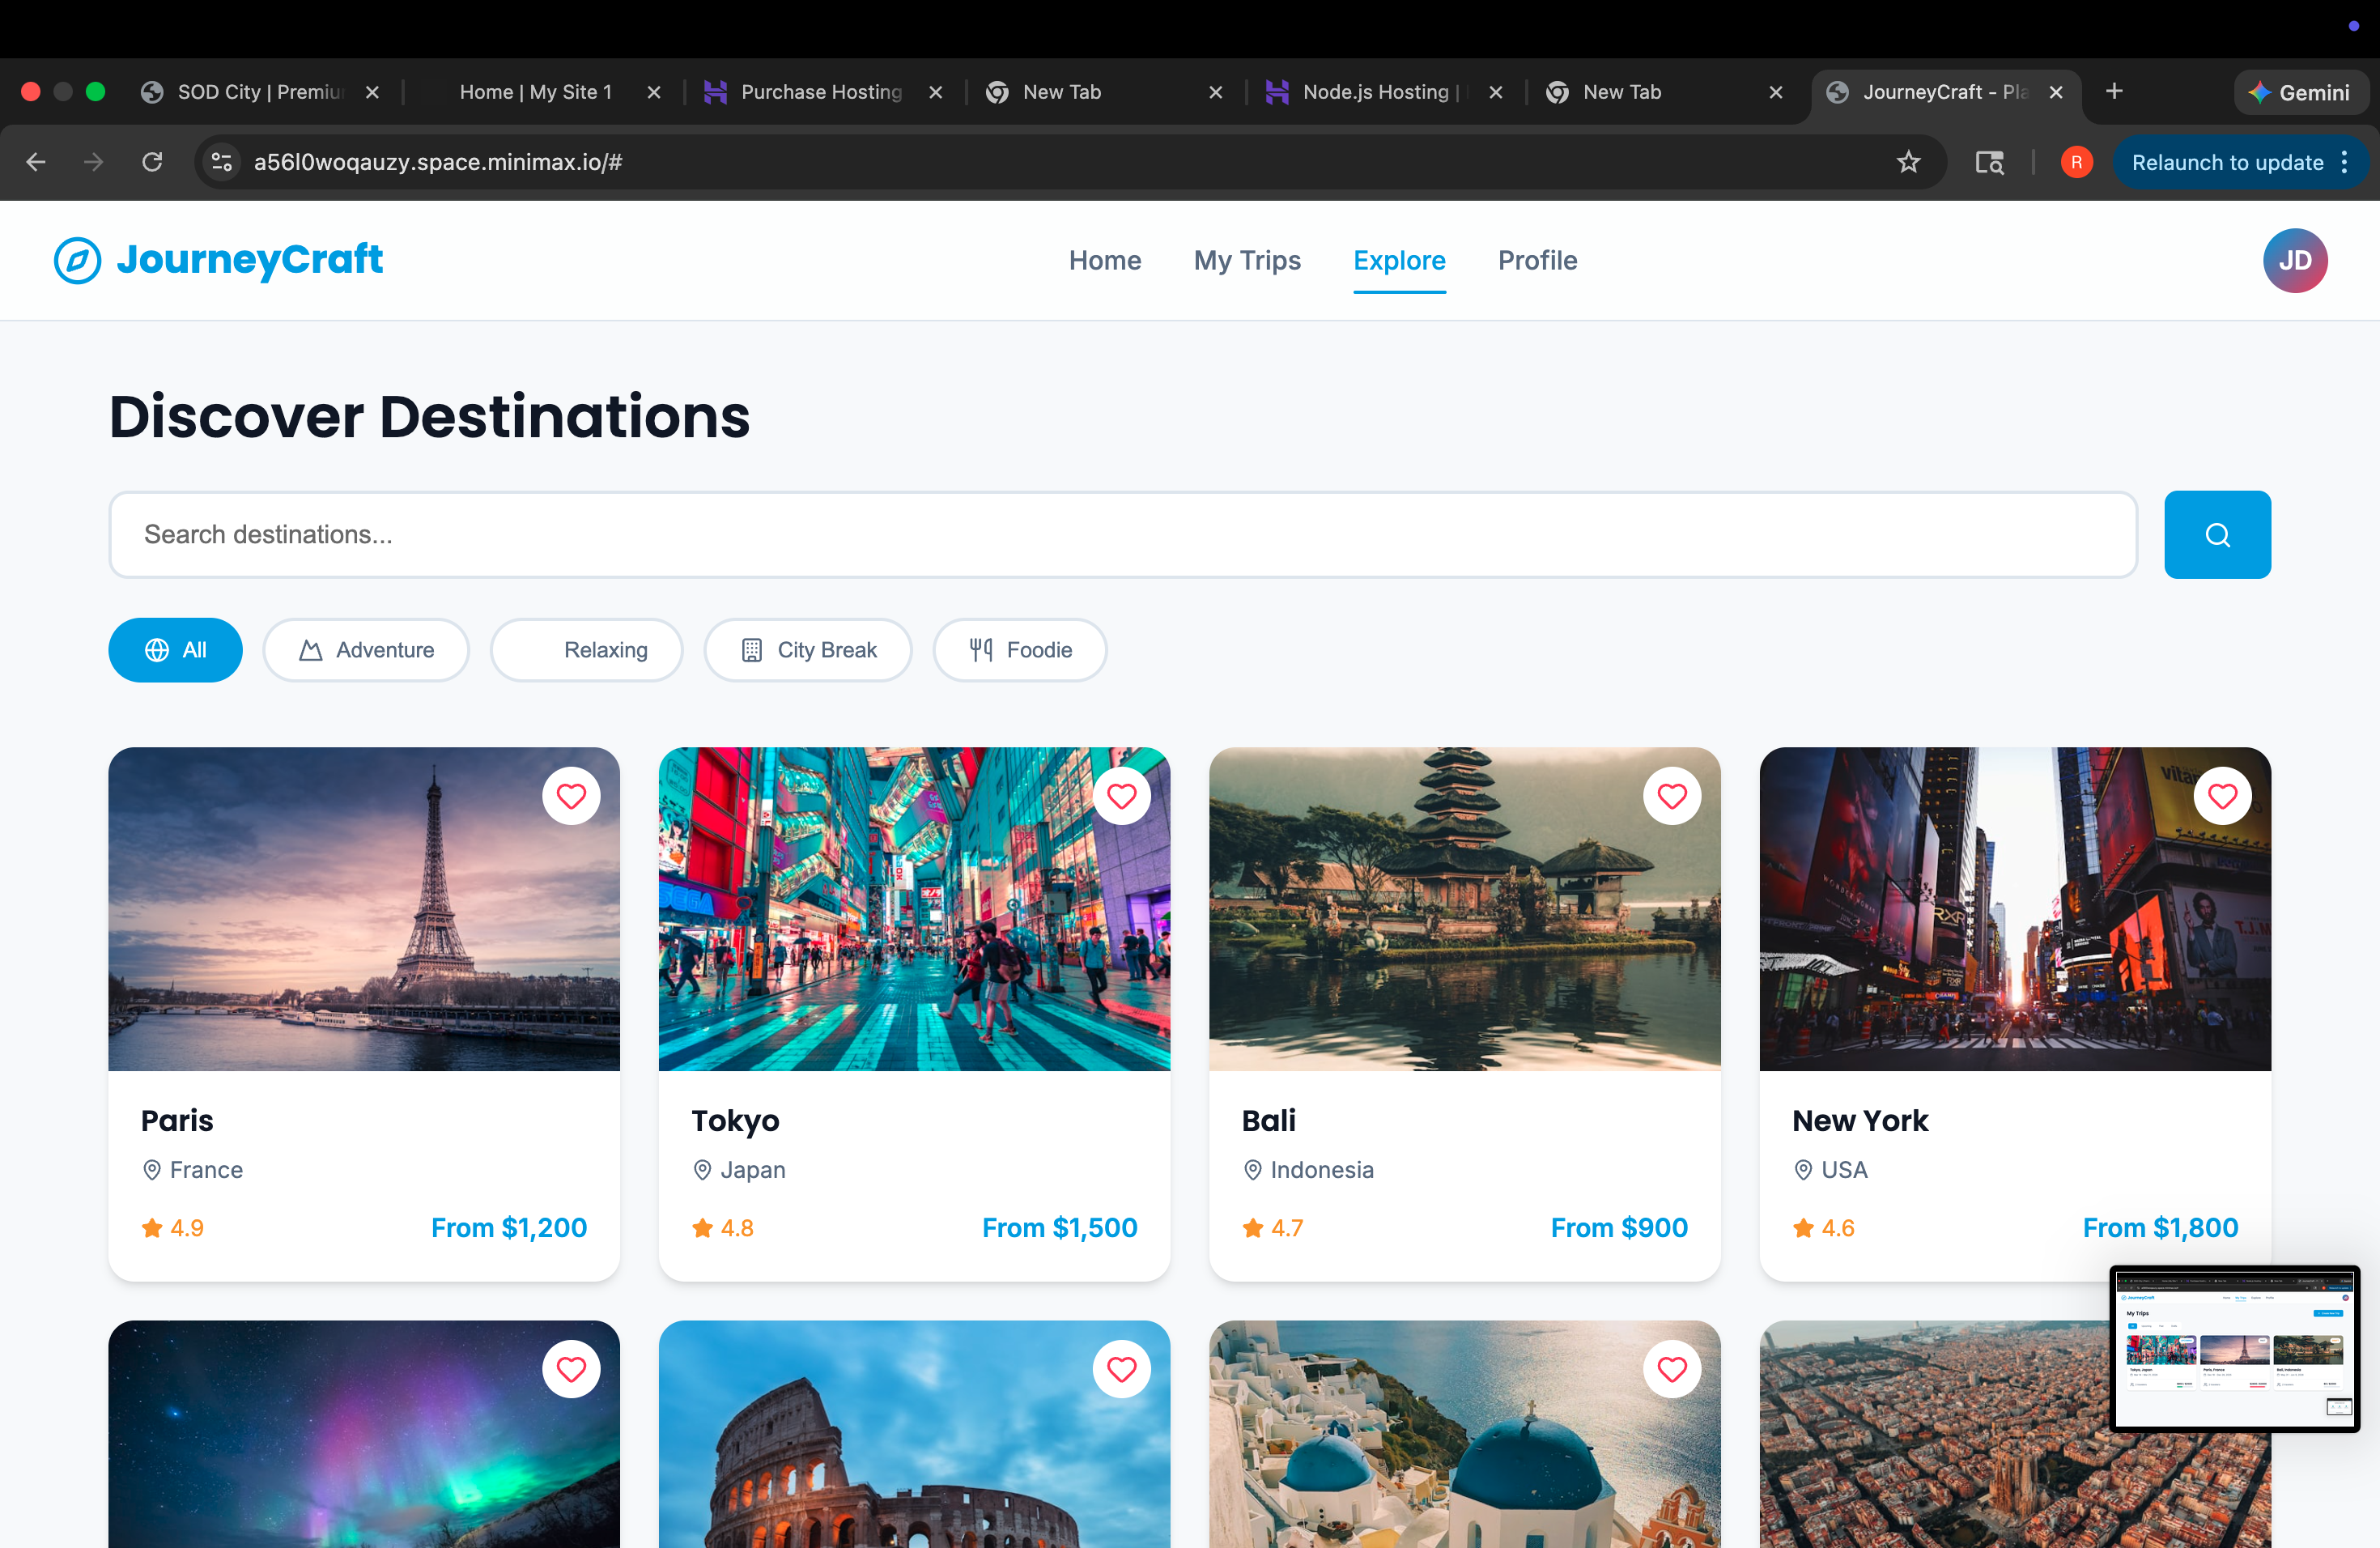Screen dimensions: 2380x1548
Task: Like the Bali destination with heart
Action: coord(1671,796)
